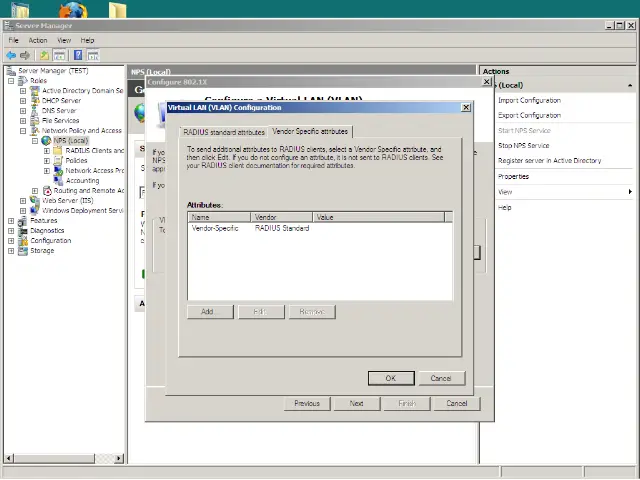Click the Routing and Remote Access icon

(x=47, y=191)
